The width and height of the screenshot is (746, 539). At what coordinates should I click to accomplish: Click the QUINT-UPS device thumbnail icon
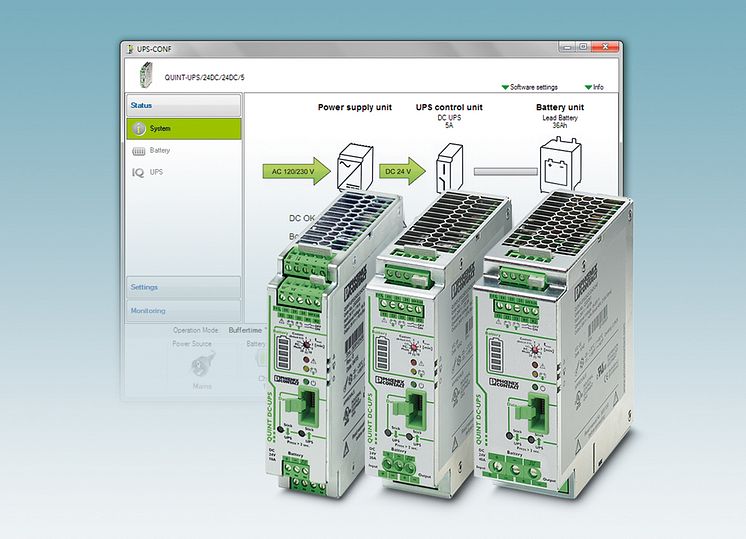tap(146, 76)
